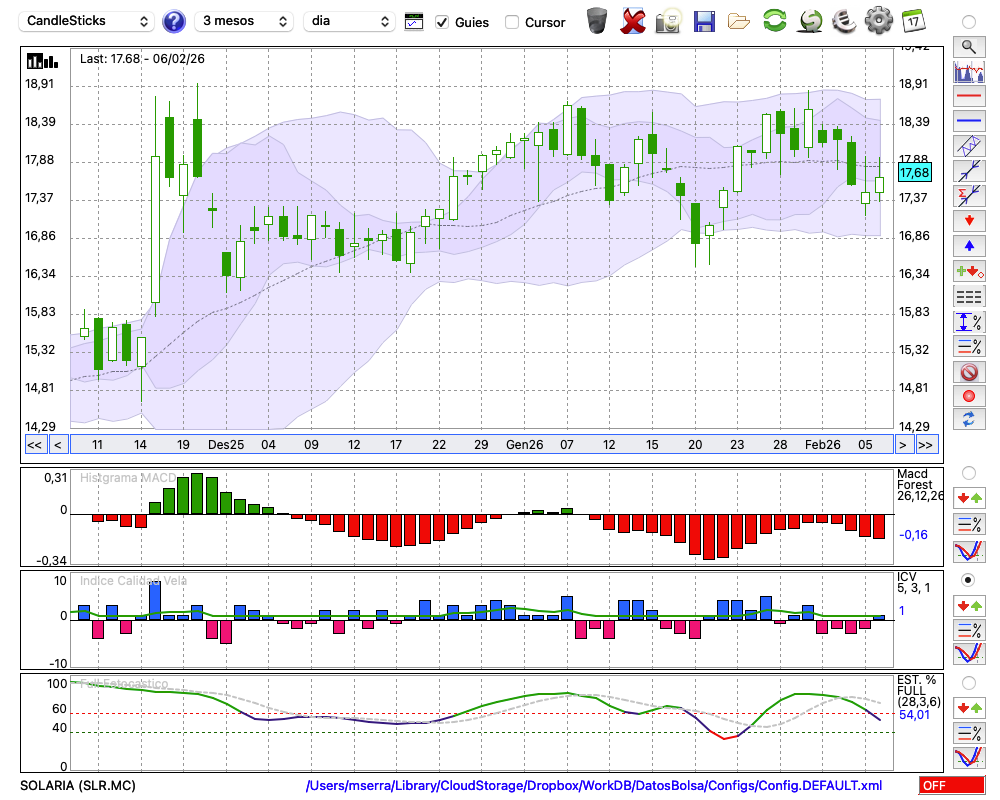Click the green plus red arrow tool
This screenshot has height=800, width=1000.
tap(969, 271)
